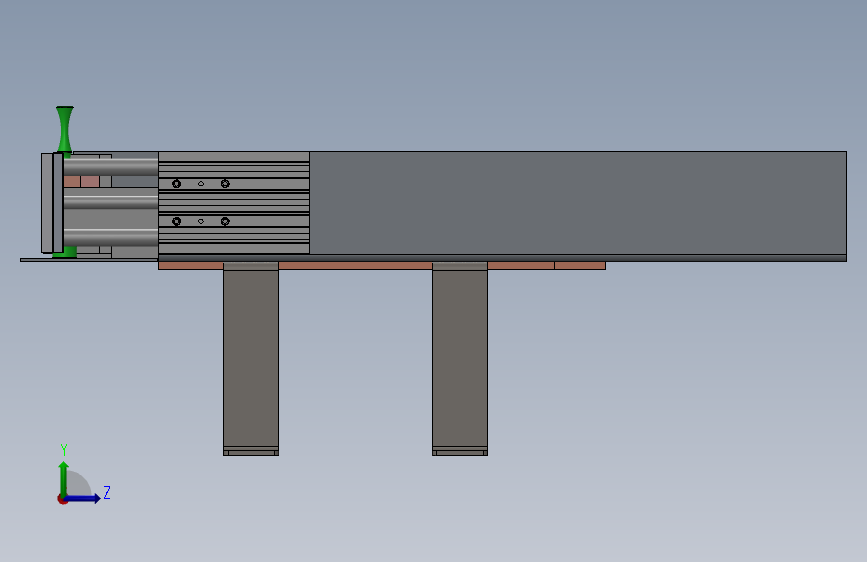Select the large dark gray panel face

coord(578,202)
